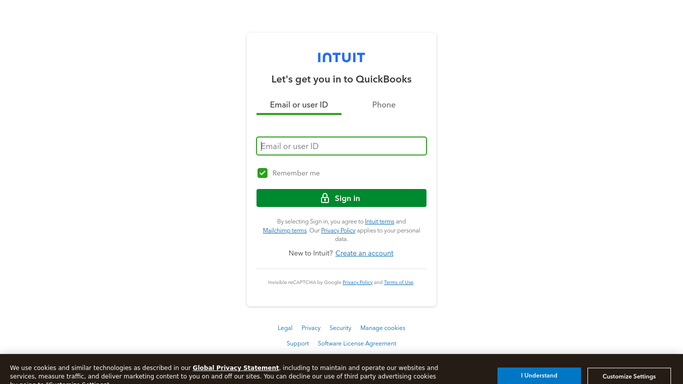Open reCAPTCHA Privacy Policy link
683x384 pixels.
tap(357, 282)
